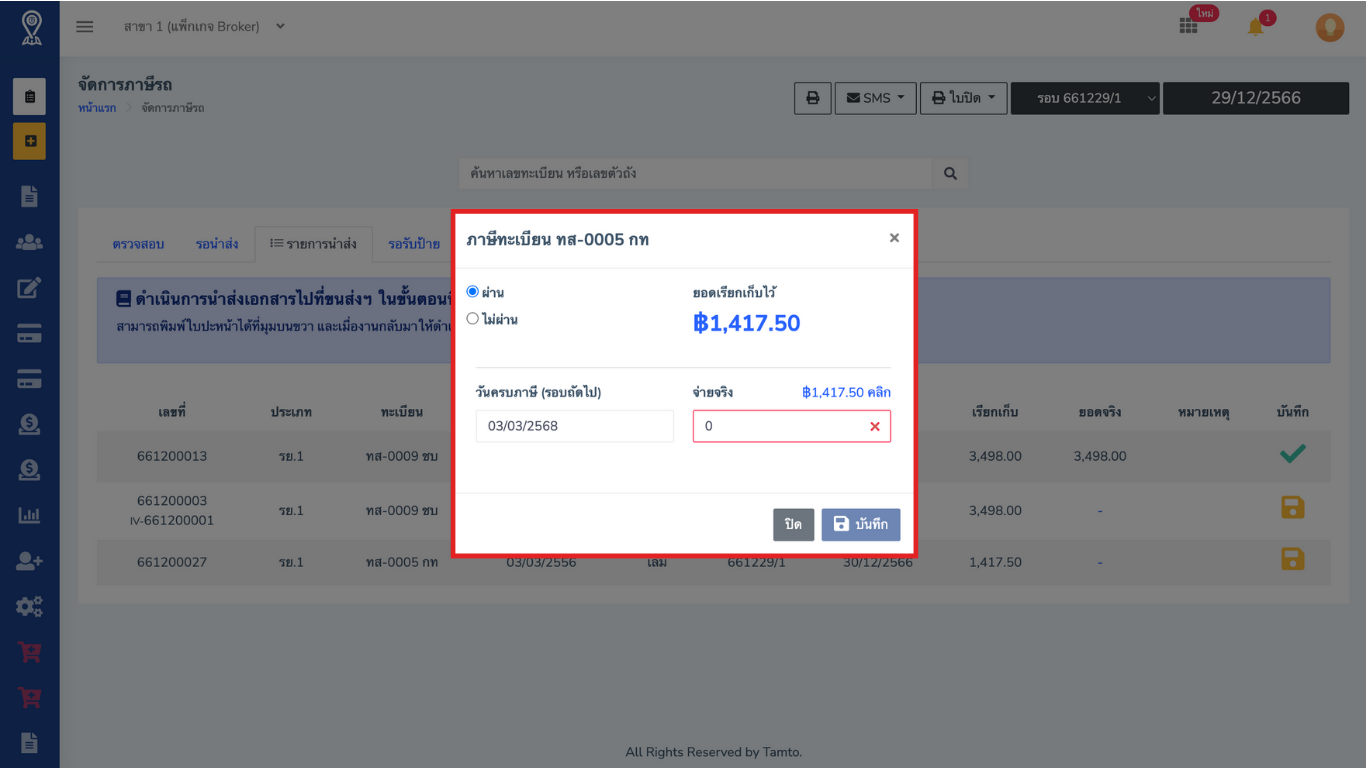The image size is (1366, 768).
Task: Click the 1,417.50 amount in the table
Action: 995,562
